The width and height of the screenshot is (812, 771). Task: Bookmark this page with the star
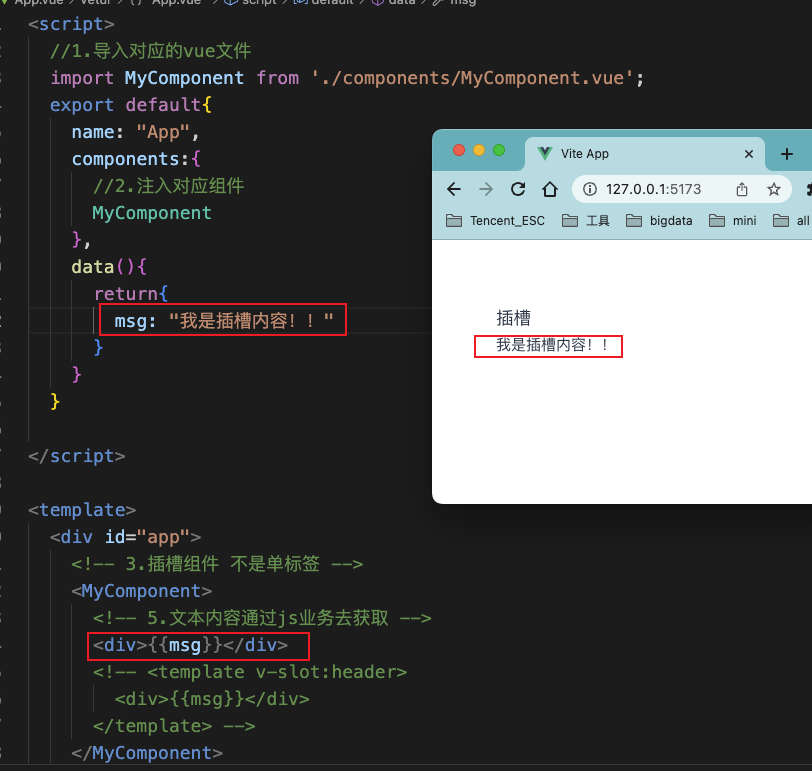point(773,189)
